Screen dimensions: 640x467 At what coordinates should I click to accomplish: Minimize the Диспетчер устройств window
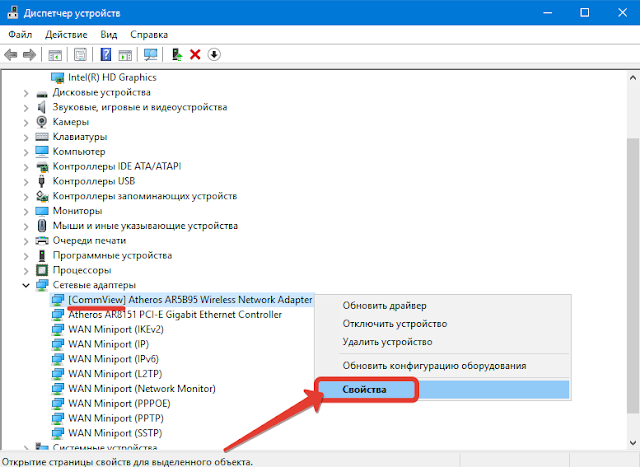tap(547, 13)
